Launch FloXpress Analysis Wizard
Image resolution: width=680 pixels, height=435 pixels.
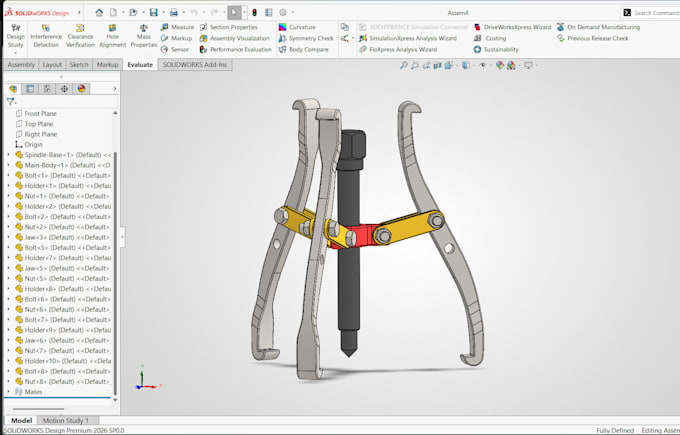coord(398,49)
